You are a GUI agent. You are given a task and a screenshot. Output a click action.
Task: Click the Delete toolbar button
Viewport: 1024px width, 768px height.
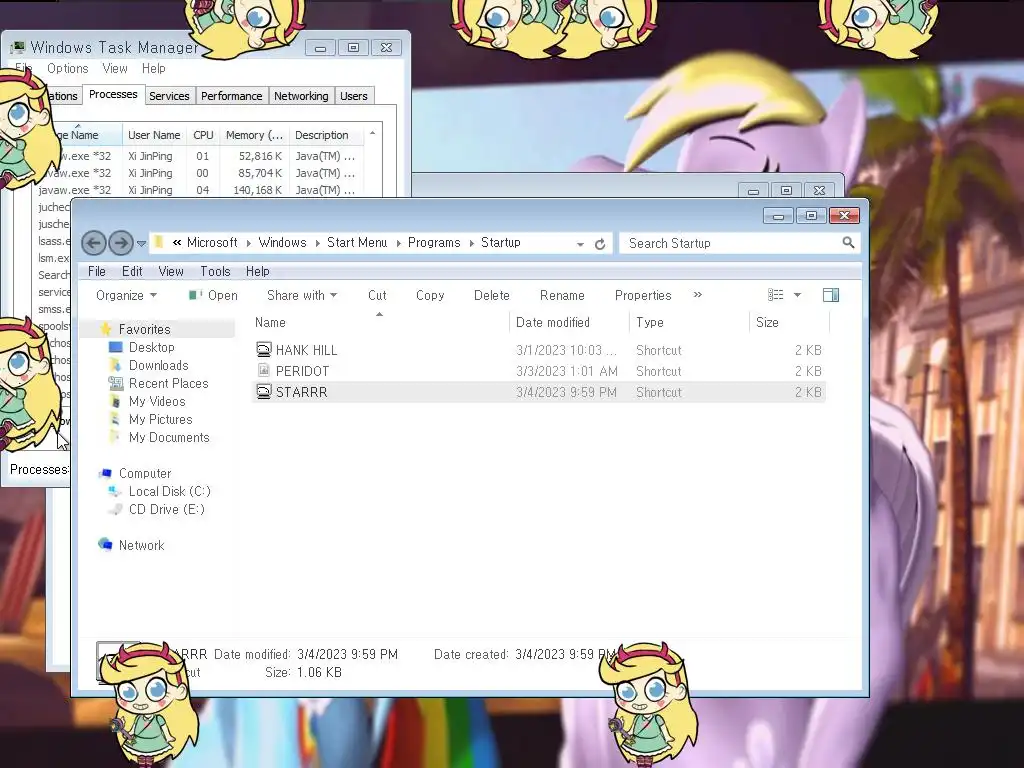click(491, 295)
